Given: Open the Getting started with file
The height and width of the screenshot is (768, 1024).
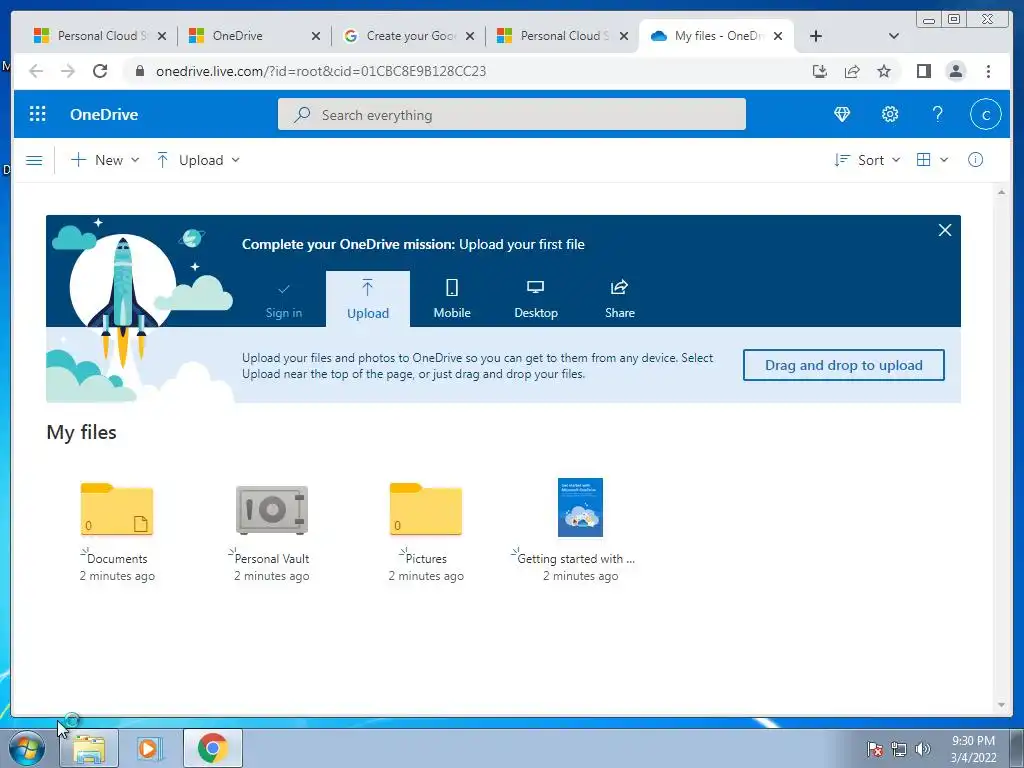Looking at the screenshot, I should 580,507.
